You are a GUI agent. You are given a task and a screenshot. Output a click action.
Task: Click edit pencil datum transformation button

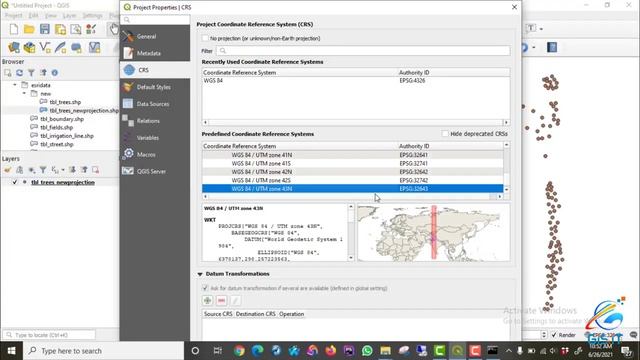pos(235,301)
